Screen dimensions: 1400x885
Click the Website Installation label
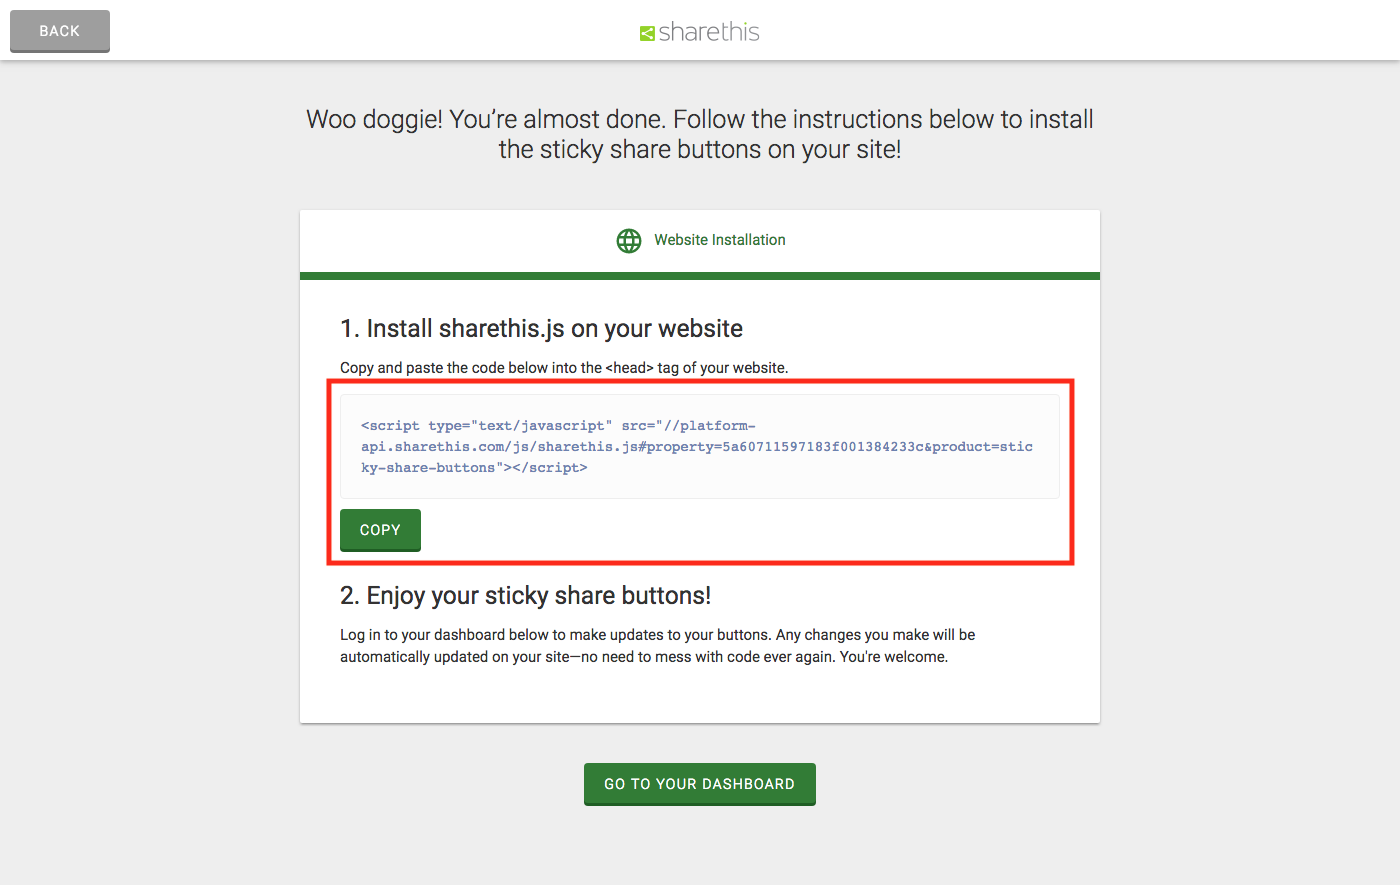(x=720, y=240)
